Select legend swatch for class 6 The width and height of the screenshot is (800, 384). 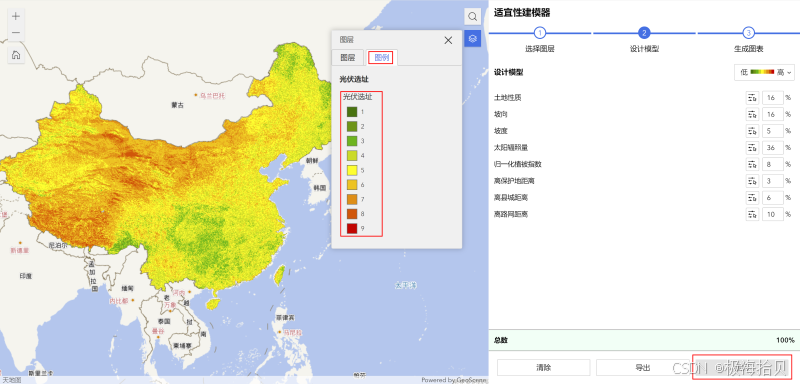click(x=352, y=185)
